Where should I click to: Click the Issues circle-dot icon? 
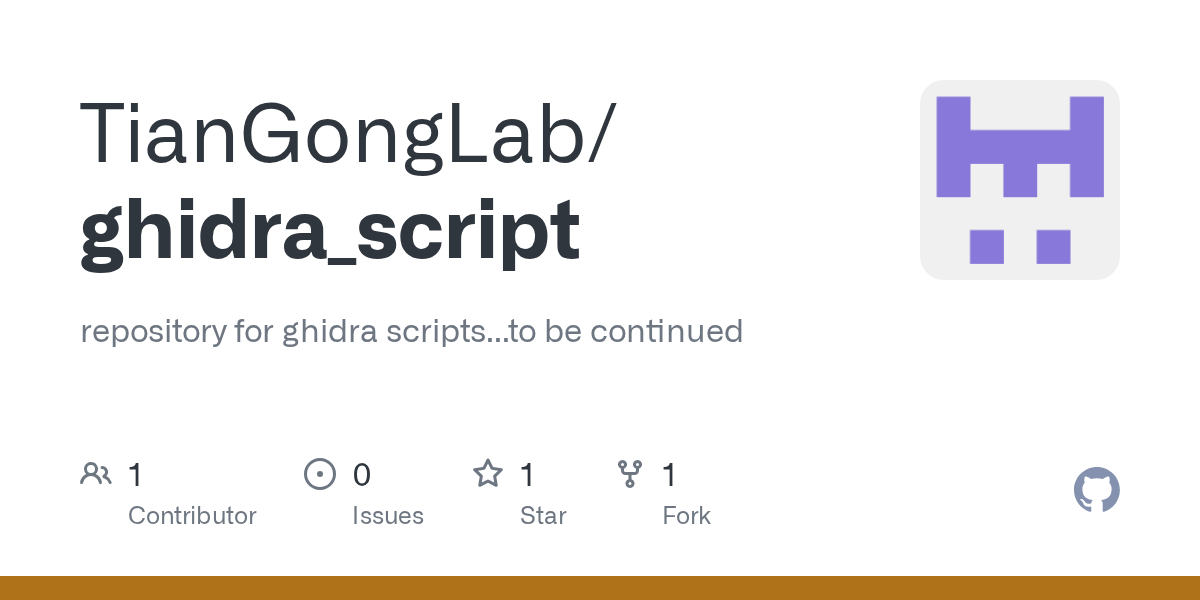[319, 474]
